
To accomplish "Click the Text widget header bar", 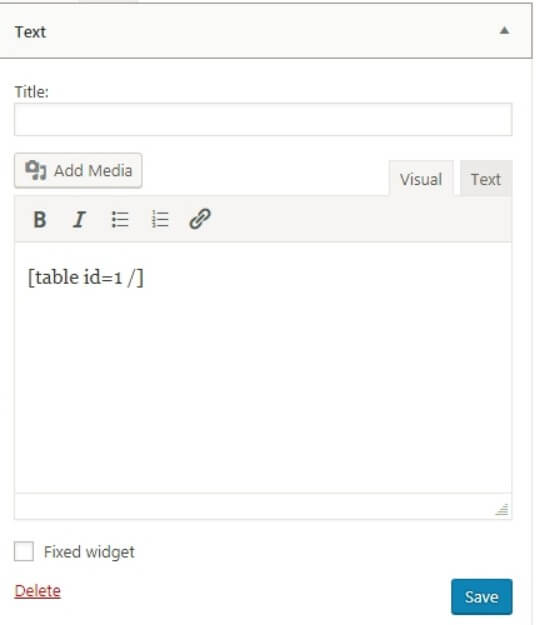I will [265, 31].
